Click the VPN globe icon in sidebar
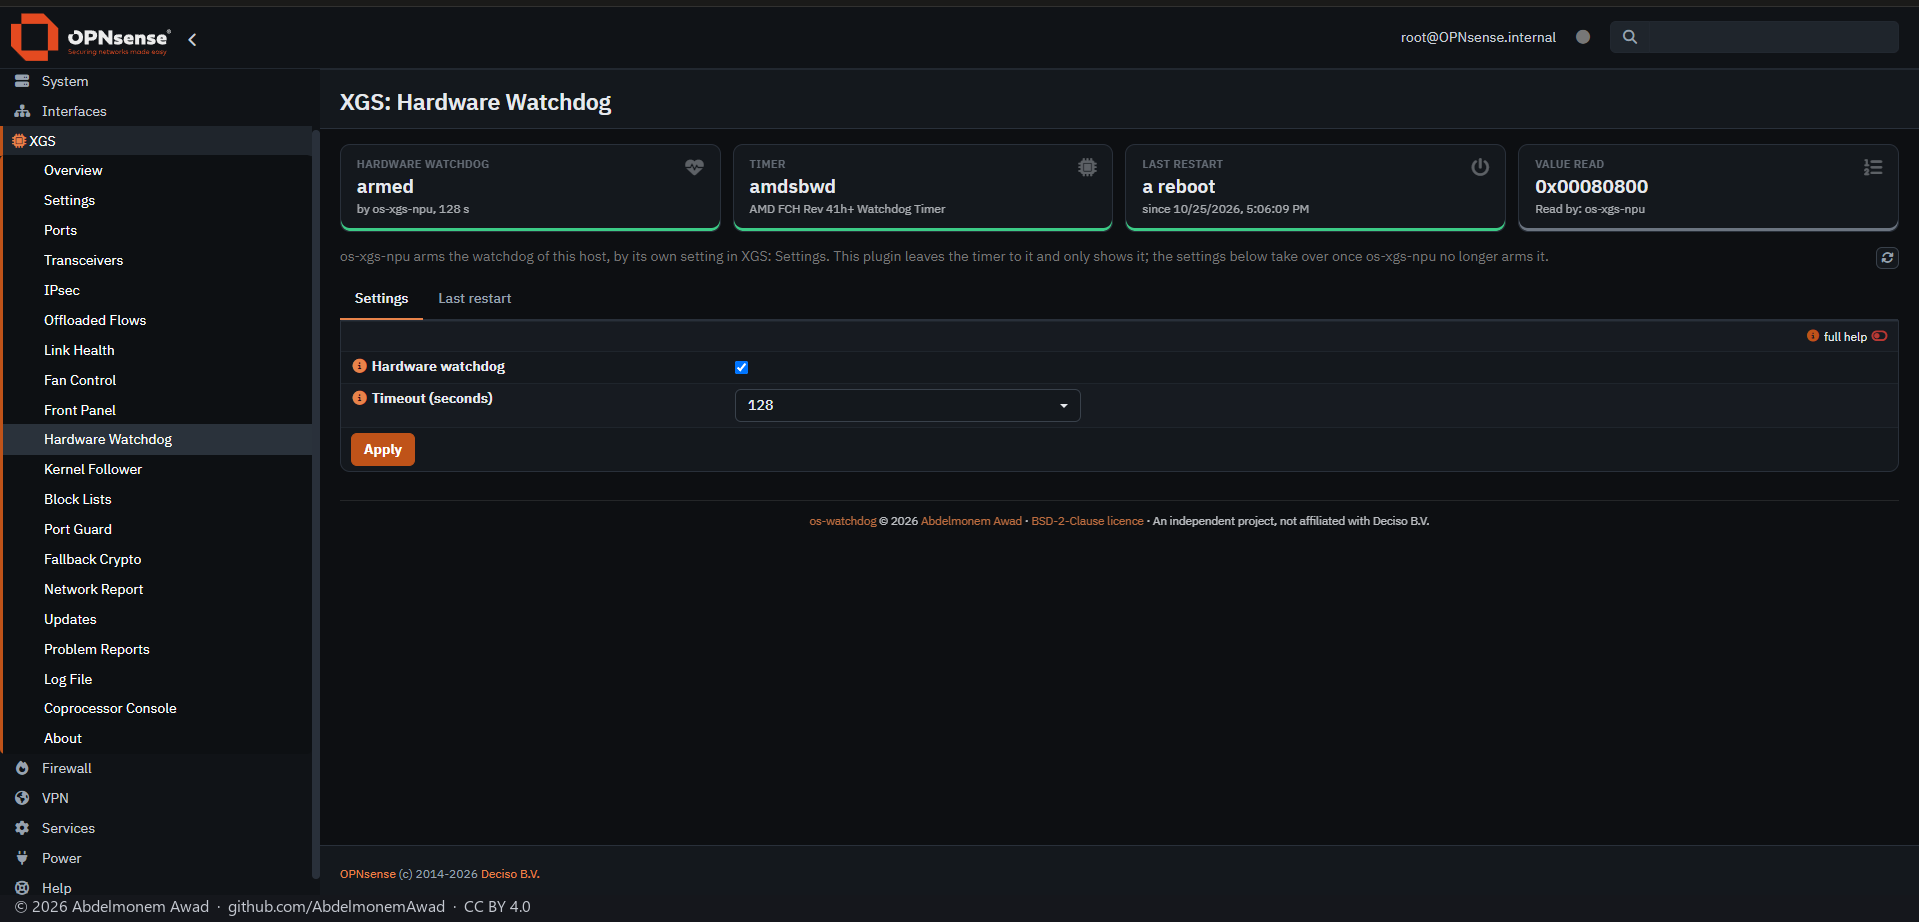The image size is (1919, 922). click(22, 798)
